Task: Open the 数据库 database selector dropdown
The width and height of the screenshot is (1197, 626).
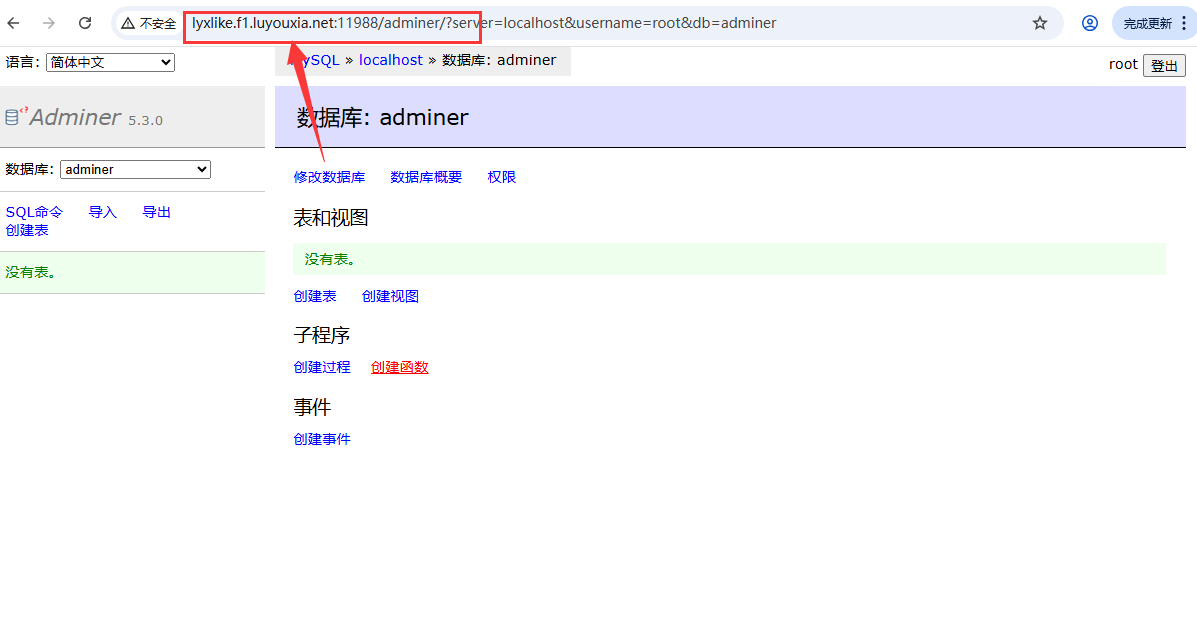Action: (x=135, y=169)
